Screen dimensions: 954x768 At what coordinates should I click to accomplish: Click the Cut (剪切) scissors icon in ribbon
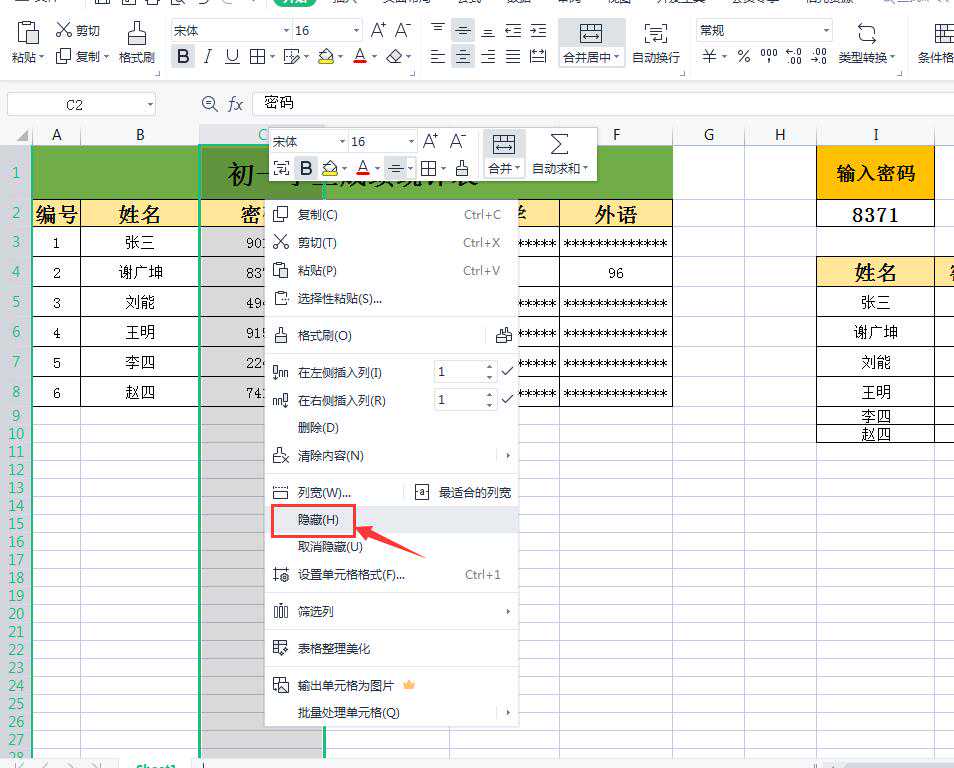tap(65, 31)
